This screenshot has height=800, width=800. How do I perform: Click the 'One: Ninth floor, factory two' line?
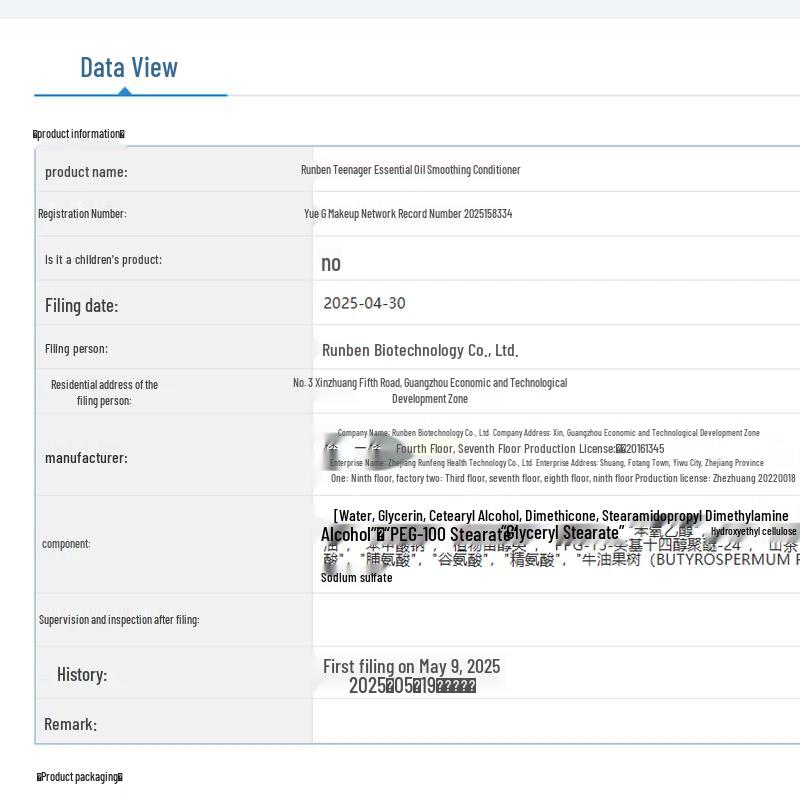coord(563,478)
